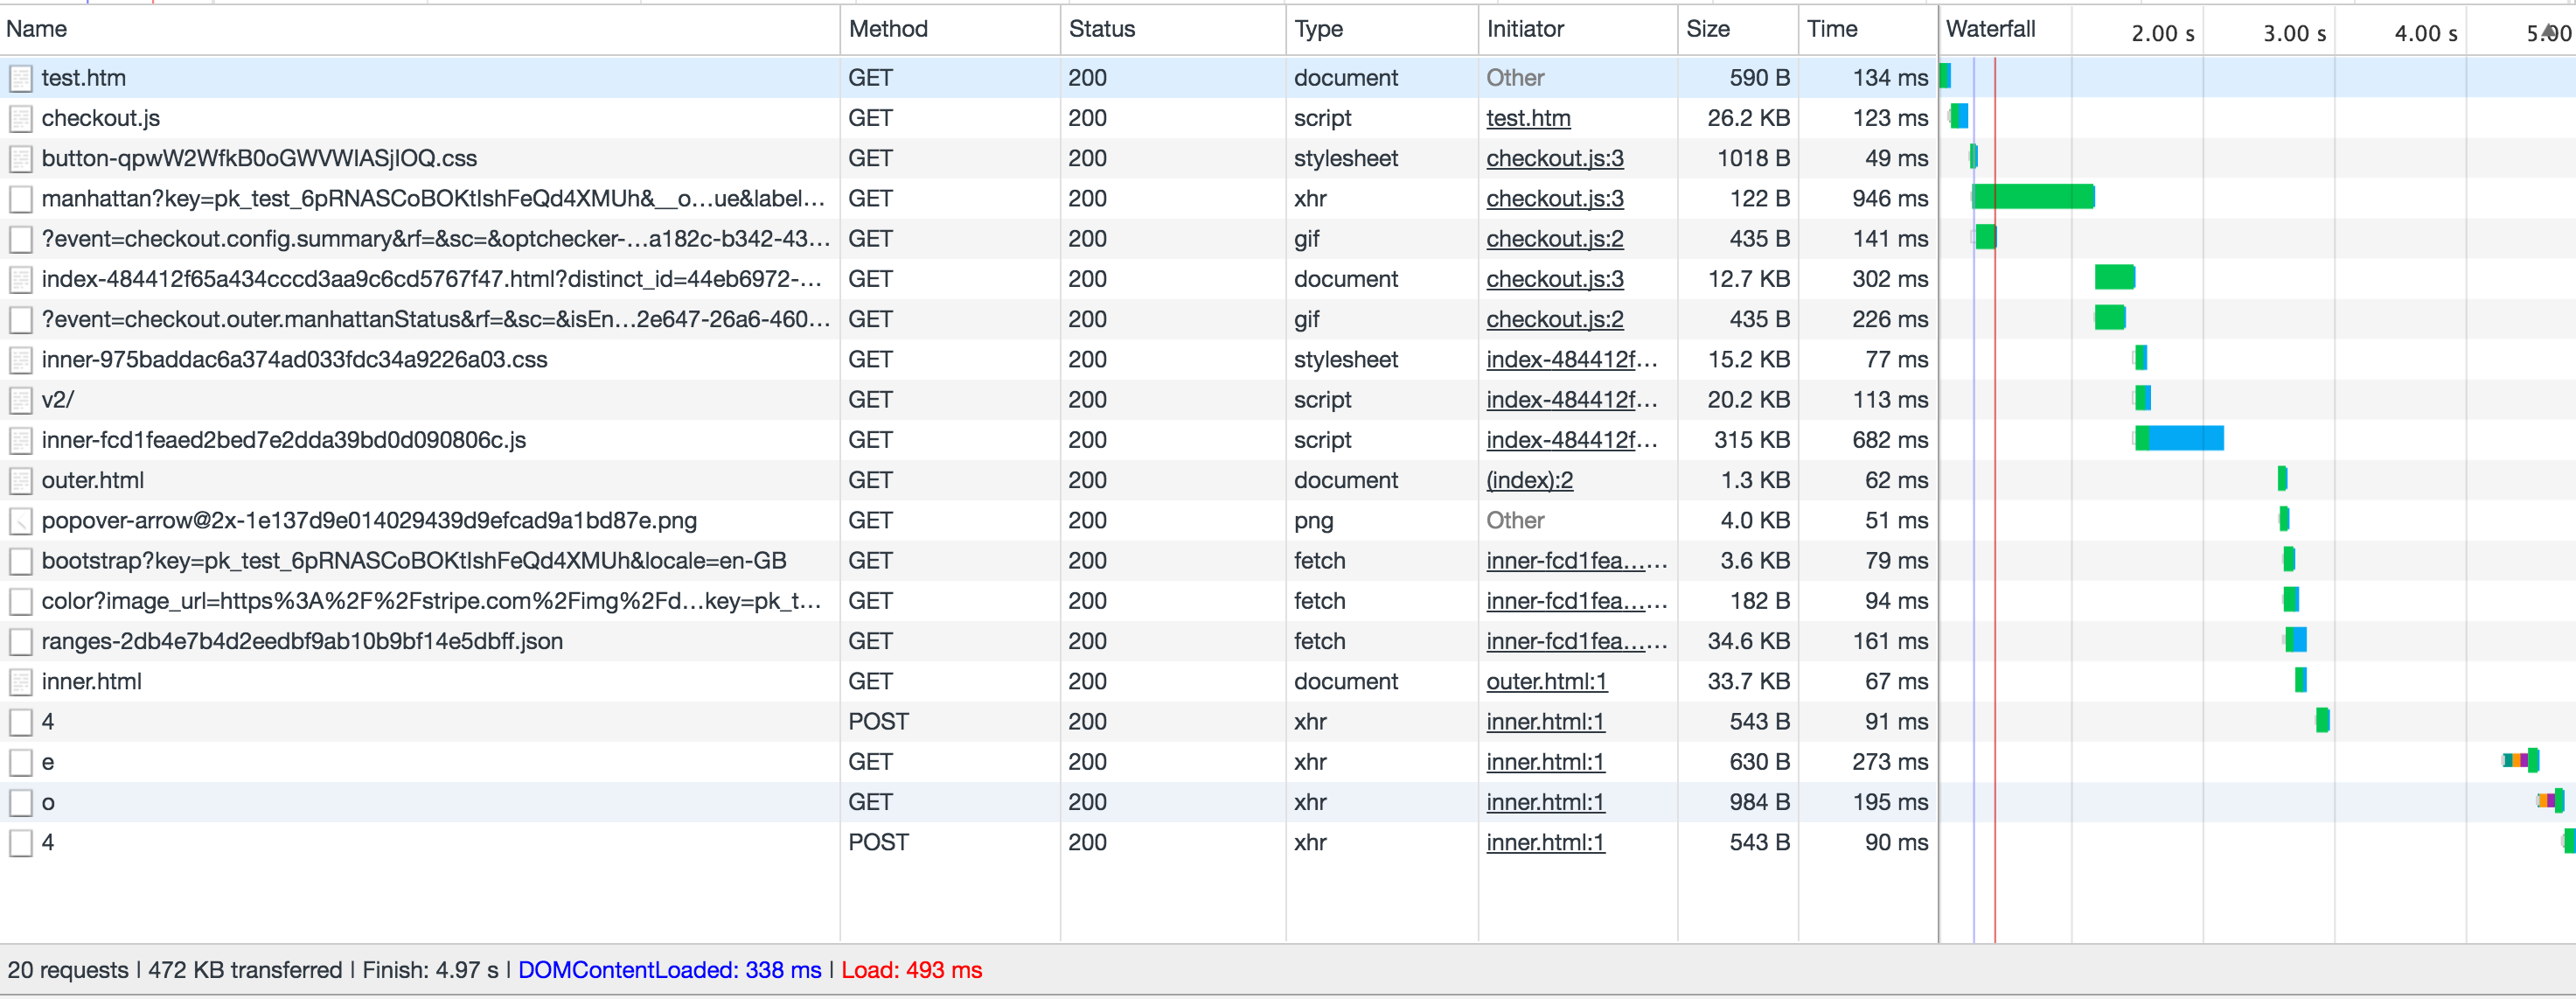Click the 34.6 KB size value
This screenshot has width=2576, height=999.
click(x=1749, y=641)
